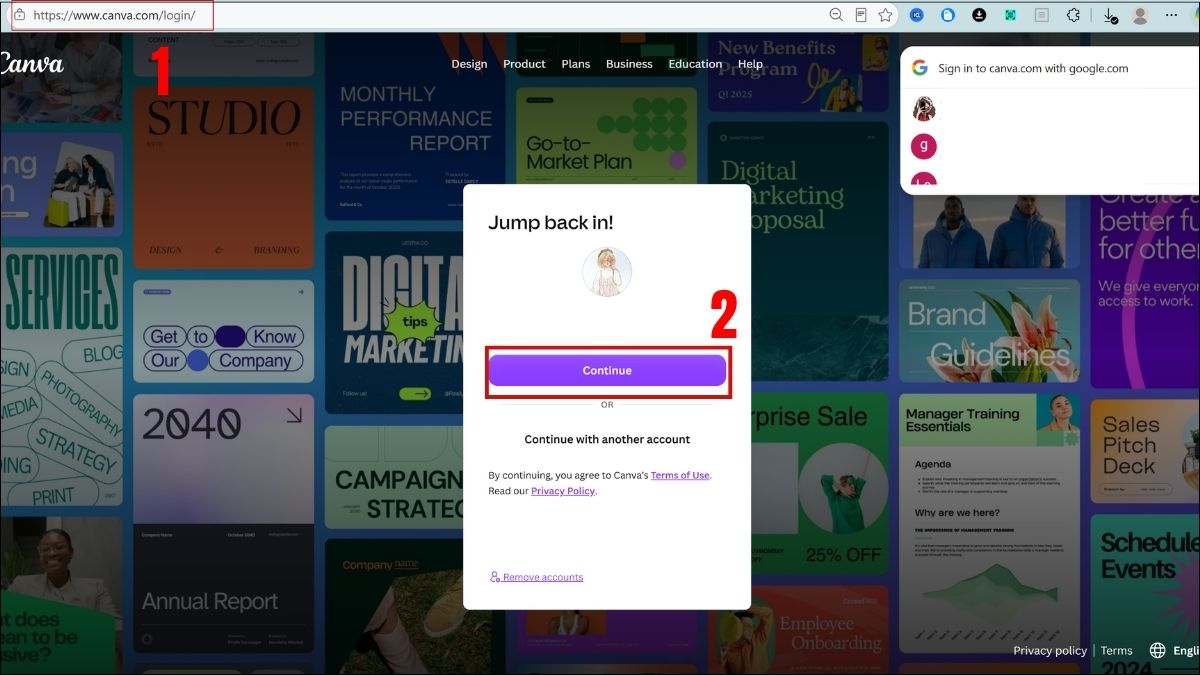Click the 'Jump back in!' heading
This screenshot has height=675, width=1200.
pyautogui.click(x=551, y=223)
